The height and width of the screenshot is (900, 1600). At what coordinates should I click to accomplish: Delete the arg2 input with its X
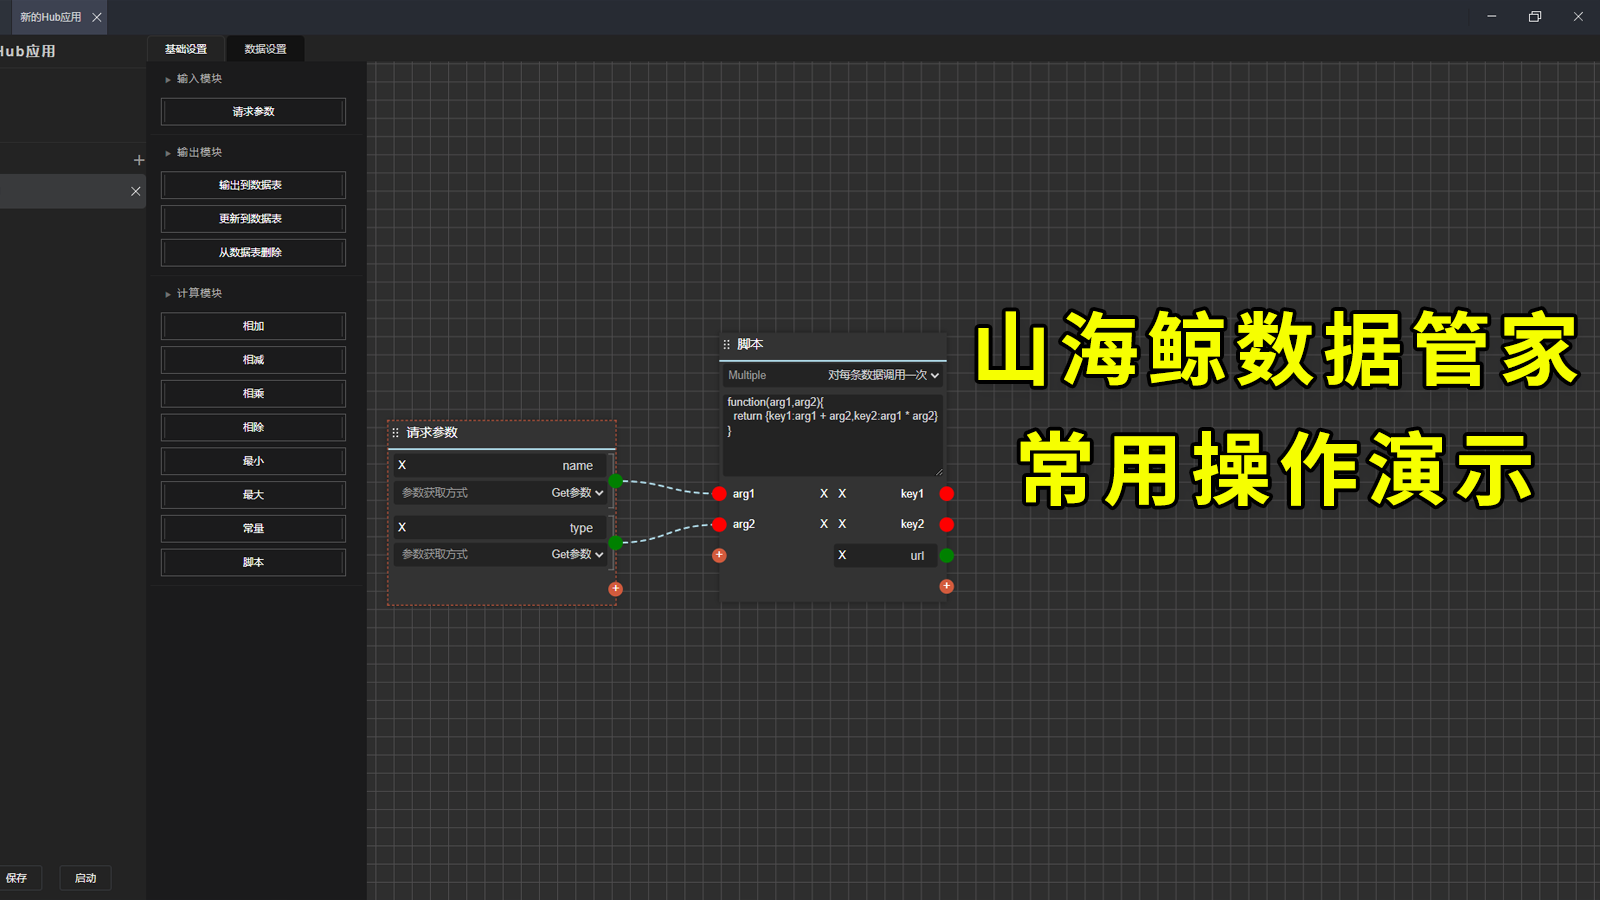pos(824,524)
